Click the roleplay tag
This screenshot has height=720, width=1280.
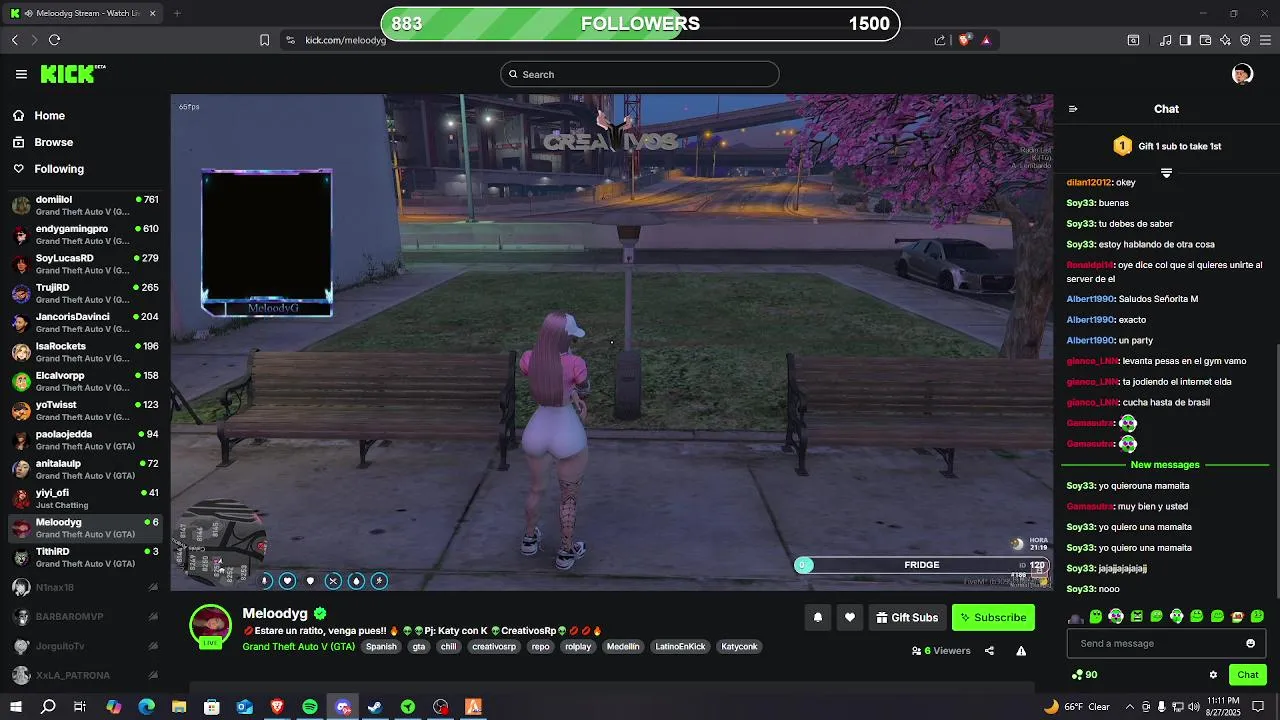point(578,647)
